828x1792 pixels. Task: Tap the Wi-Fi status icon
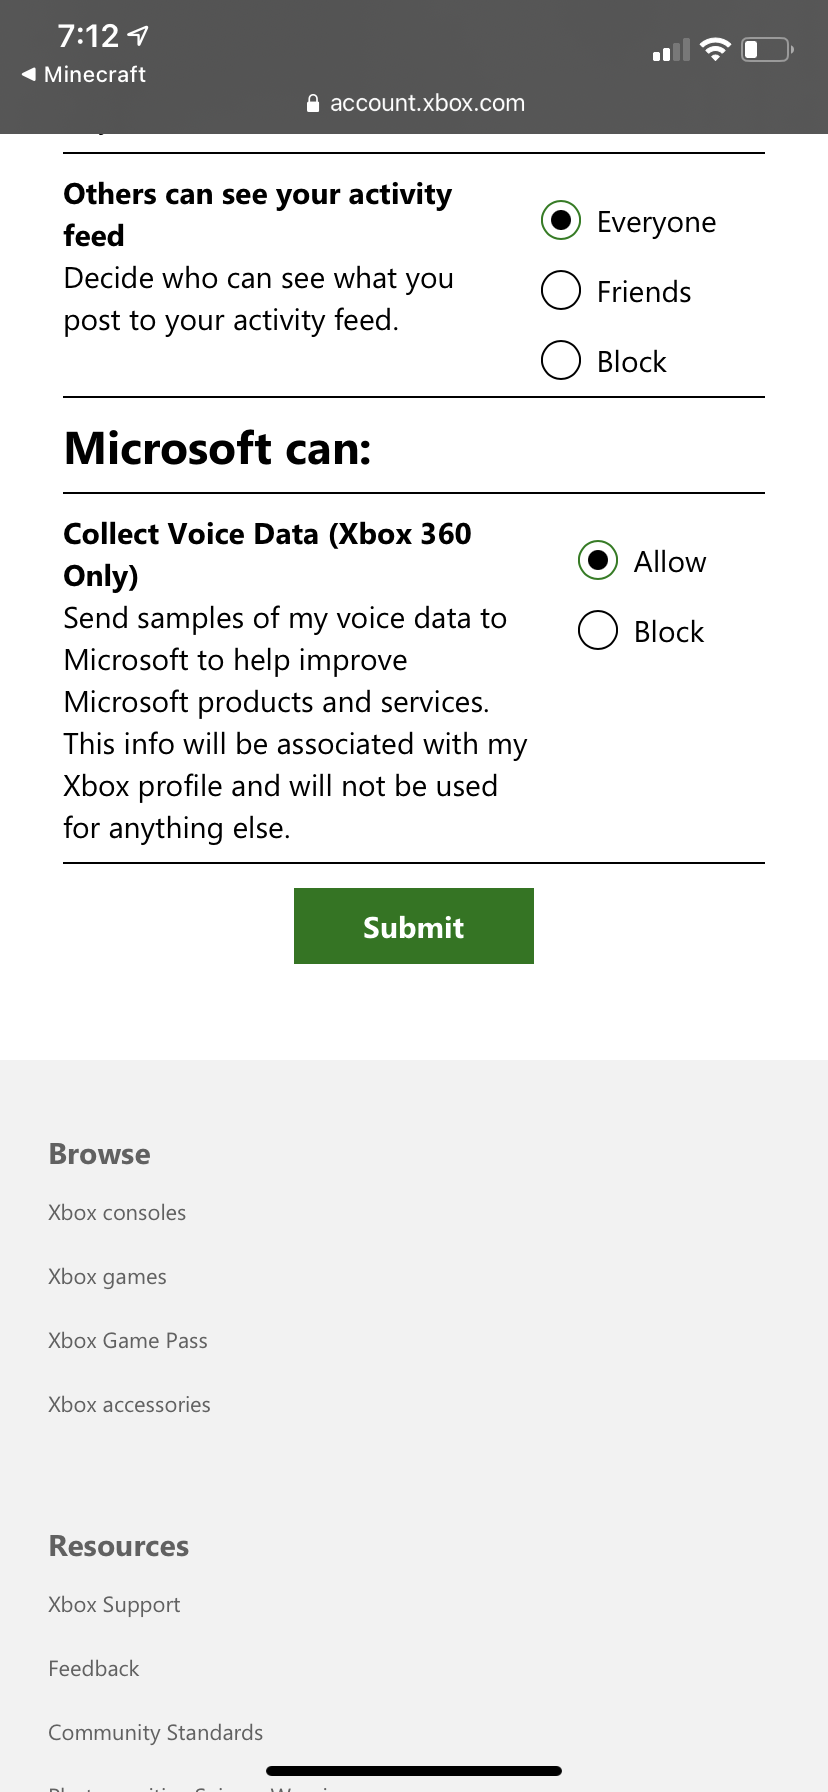715,49
